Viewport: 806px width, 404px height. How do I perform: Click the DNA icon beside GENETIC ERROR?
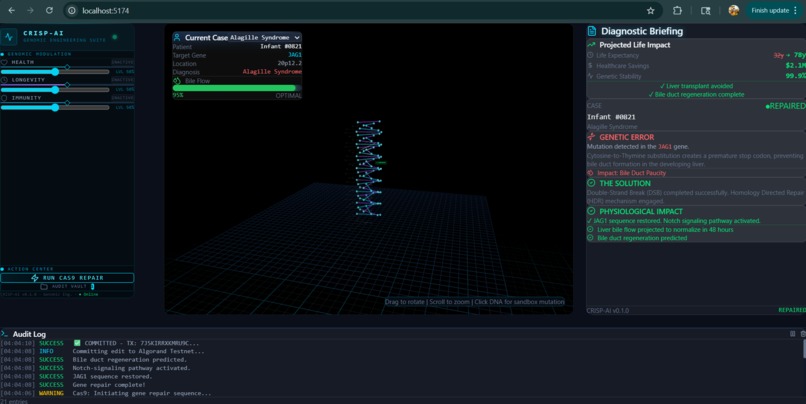[591, 137]
